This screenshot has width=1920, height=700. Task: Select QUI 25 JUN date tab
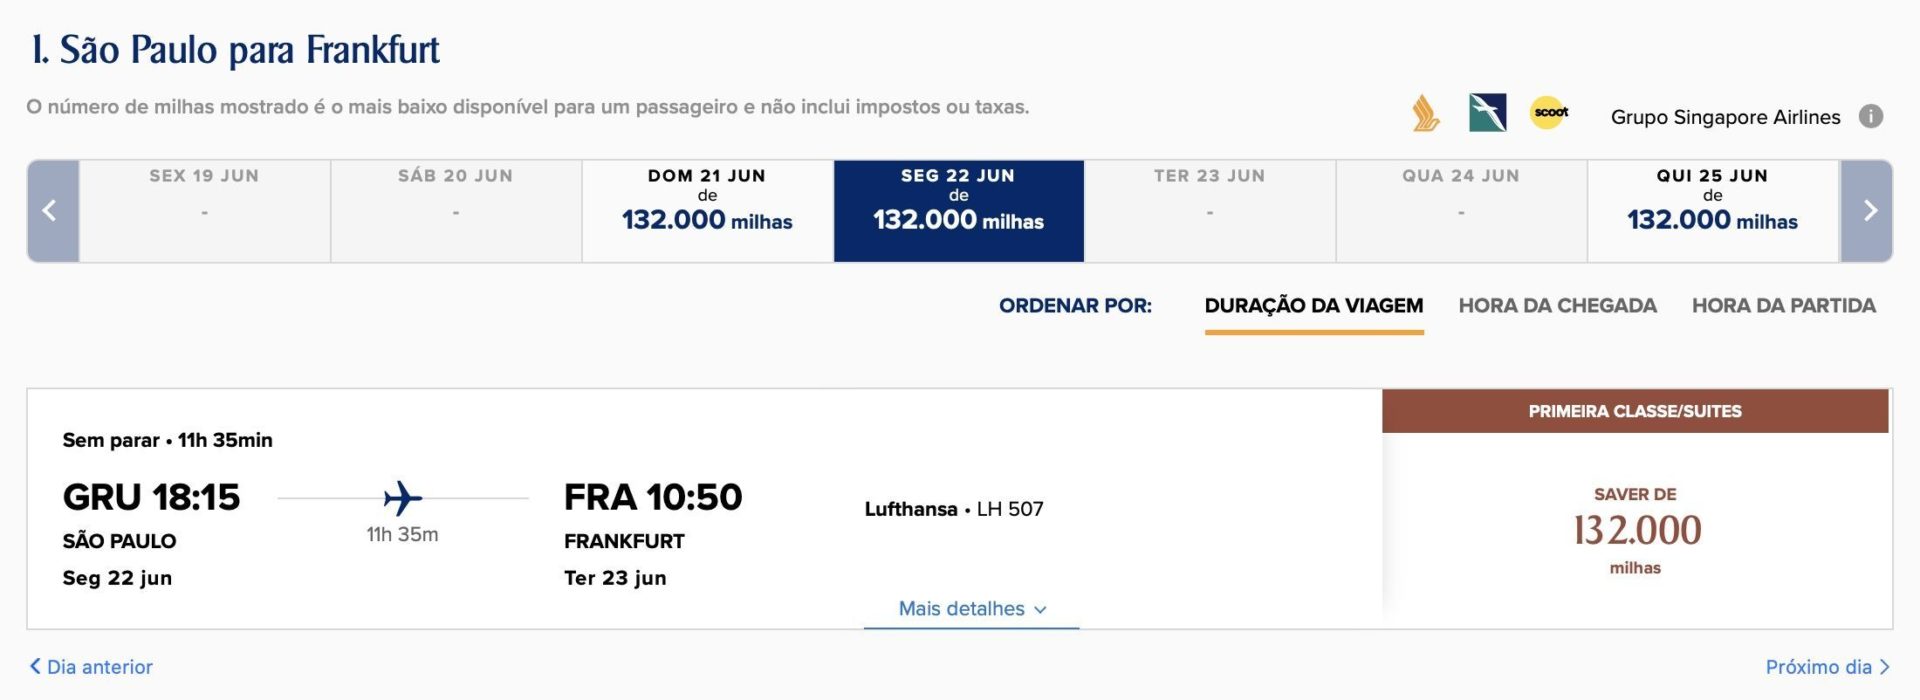coord(1712,211)
